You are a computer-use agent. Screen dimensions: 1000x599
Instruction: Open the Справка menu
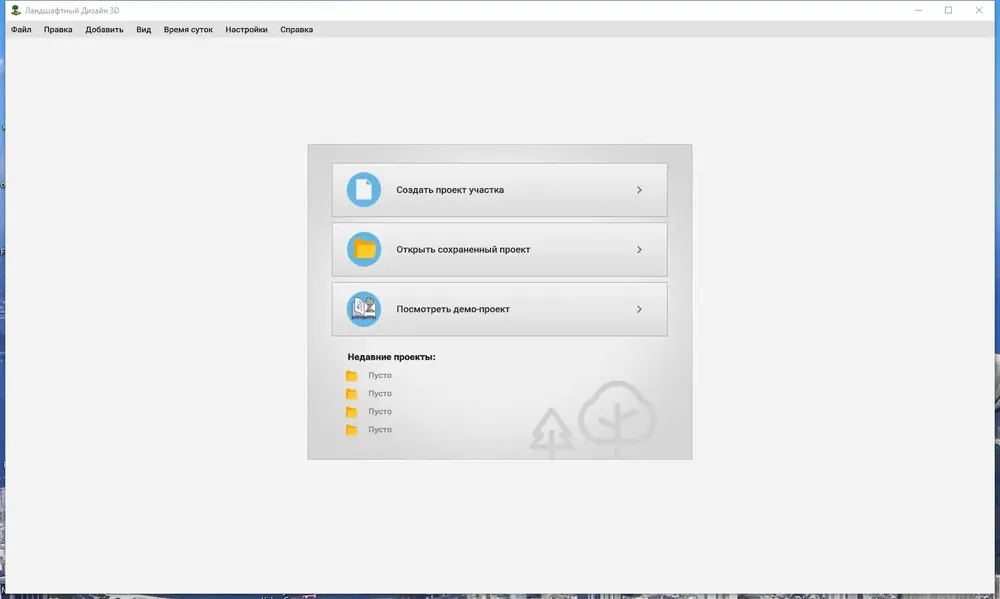point(297,29)
